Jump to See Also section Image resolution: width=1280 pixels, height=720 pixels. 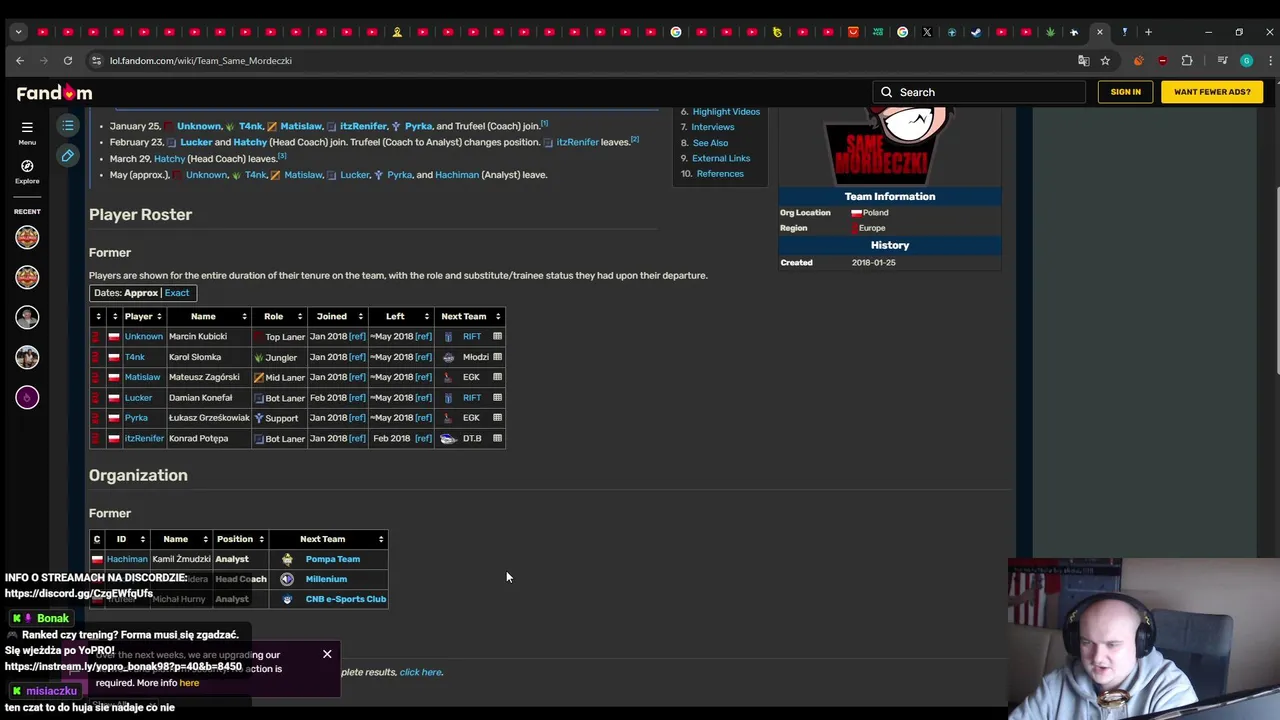pyautogui.click(x=710, y=143)
